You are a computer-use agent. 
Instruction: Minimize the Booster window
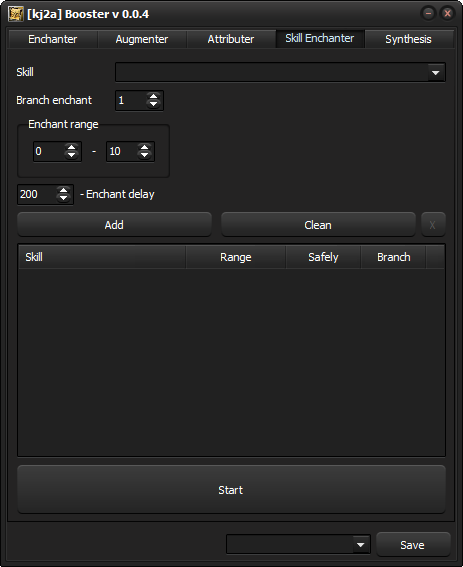[428, 14]
